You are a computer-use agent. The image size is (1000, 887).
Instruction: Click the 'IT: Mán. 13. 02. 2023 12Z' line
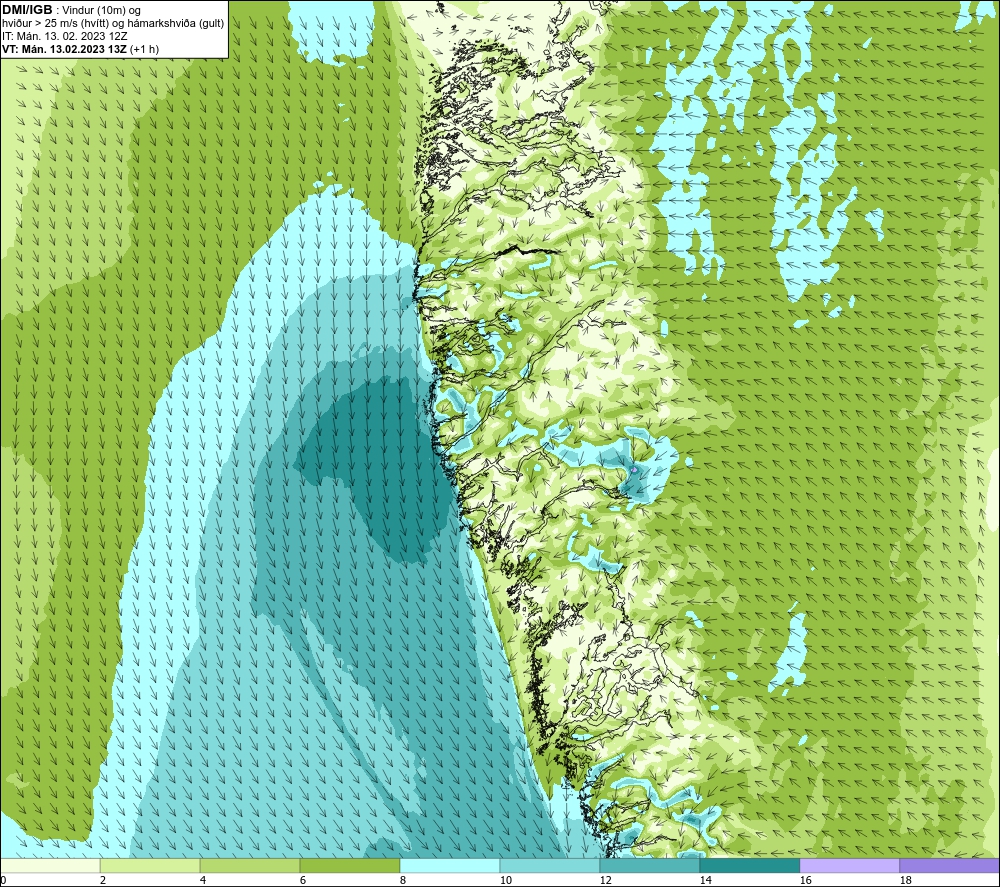pos(64,36)
